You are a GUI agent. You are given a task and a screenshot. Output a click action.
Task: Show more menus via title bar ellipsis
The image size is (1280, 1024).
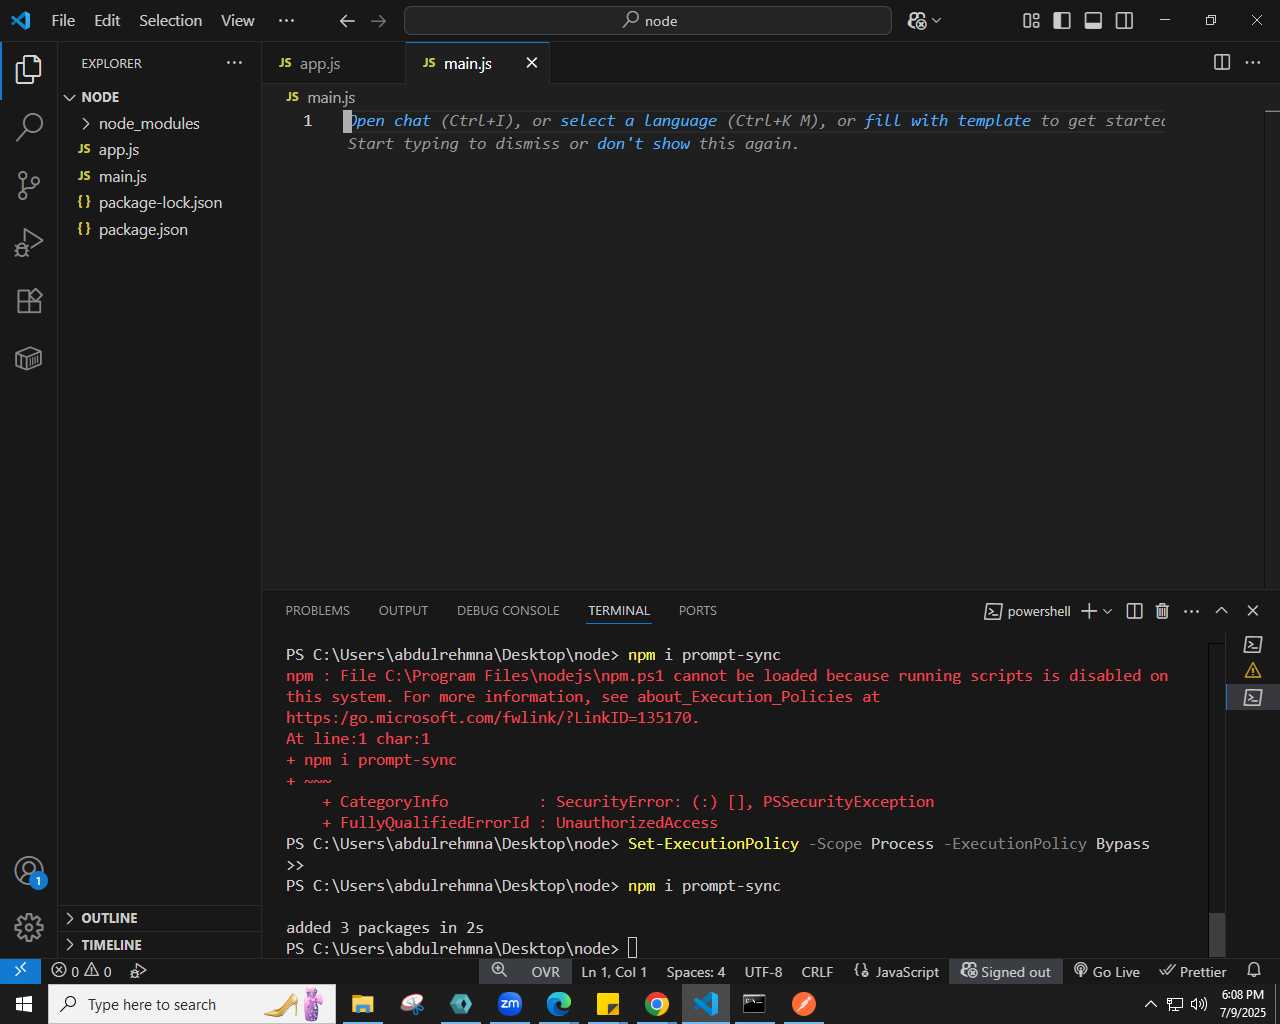(286, 20)
